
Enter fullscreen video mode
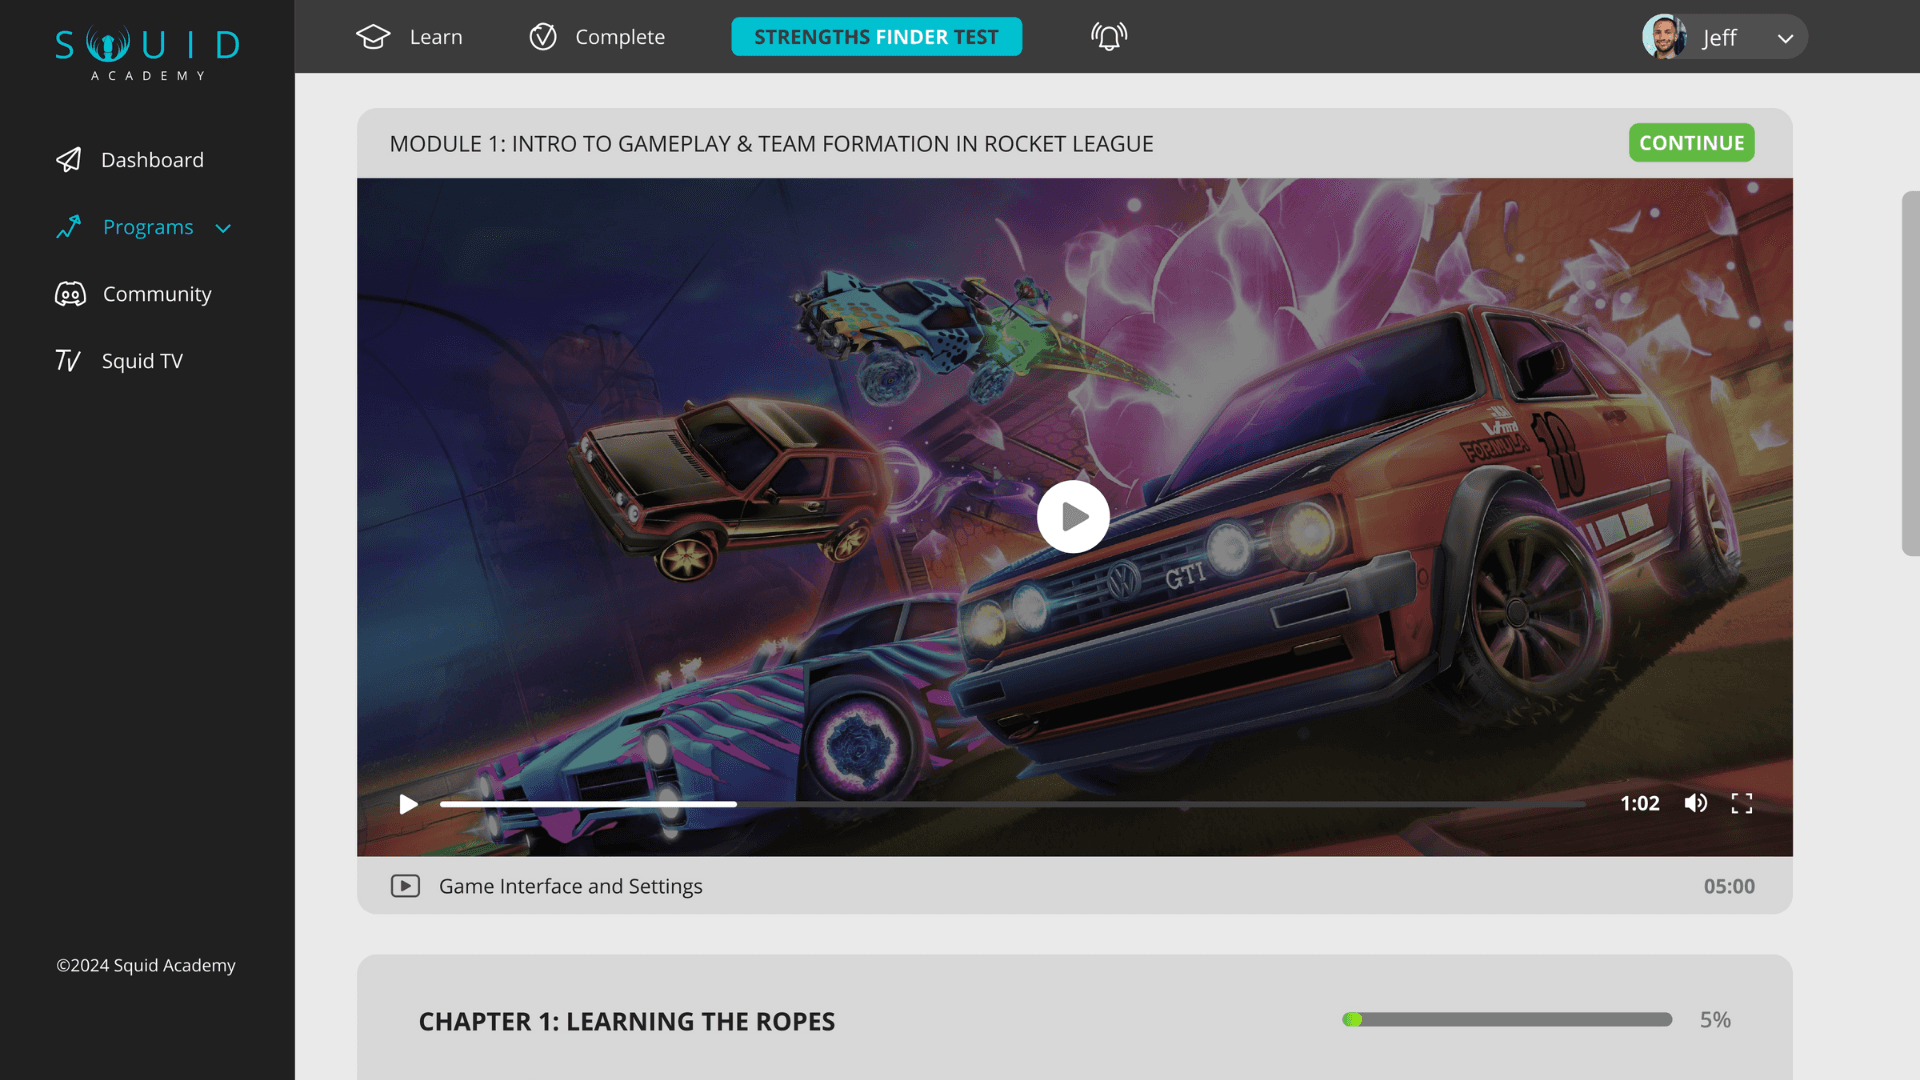point(1742,803)
